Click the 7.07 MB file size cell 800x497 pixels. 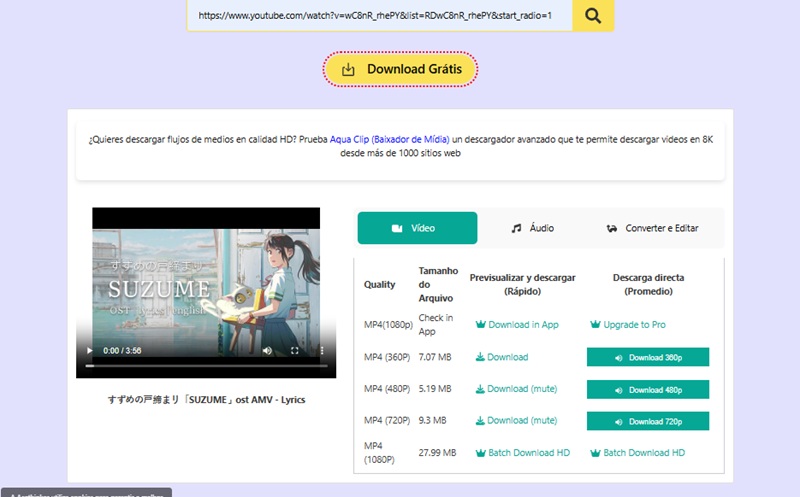click(435, 357)
